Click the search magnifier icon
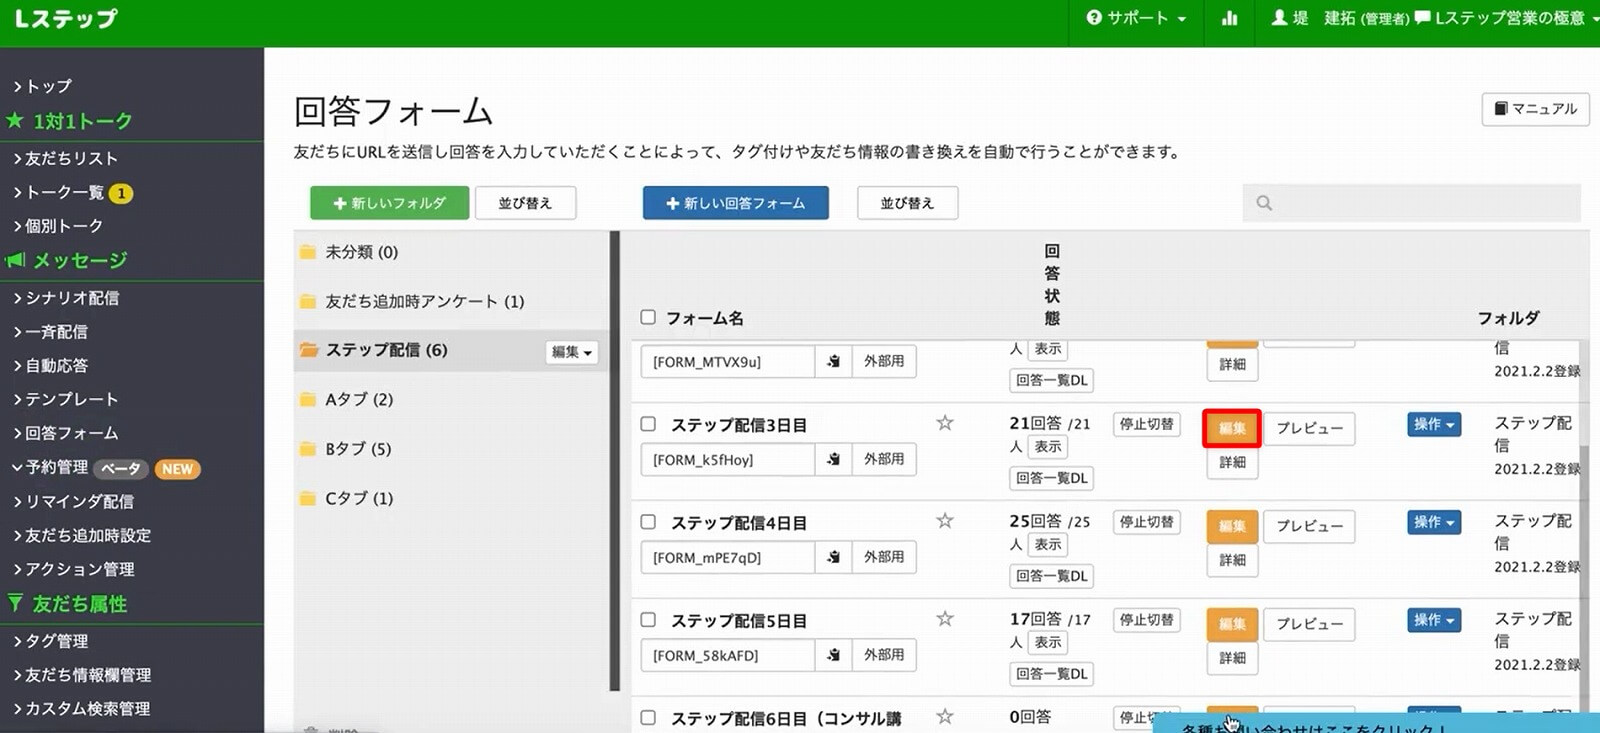 [x=1264, y=203]
